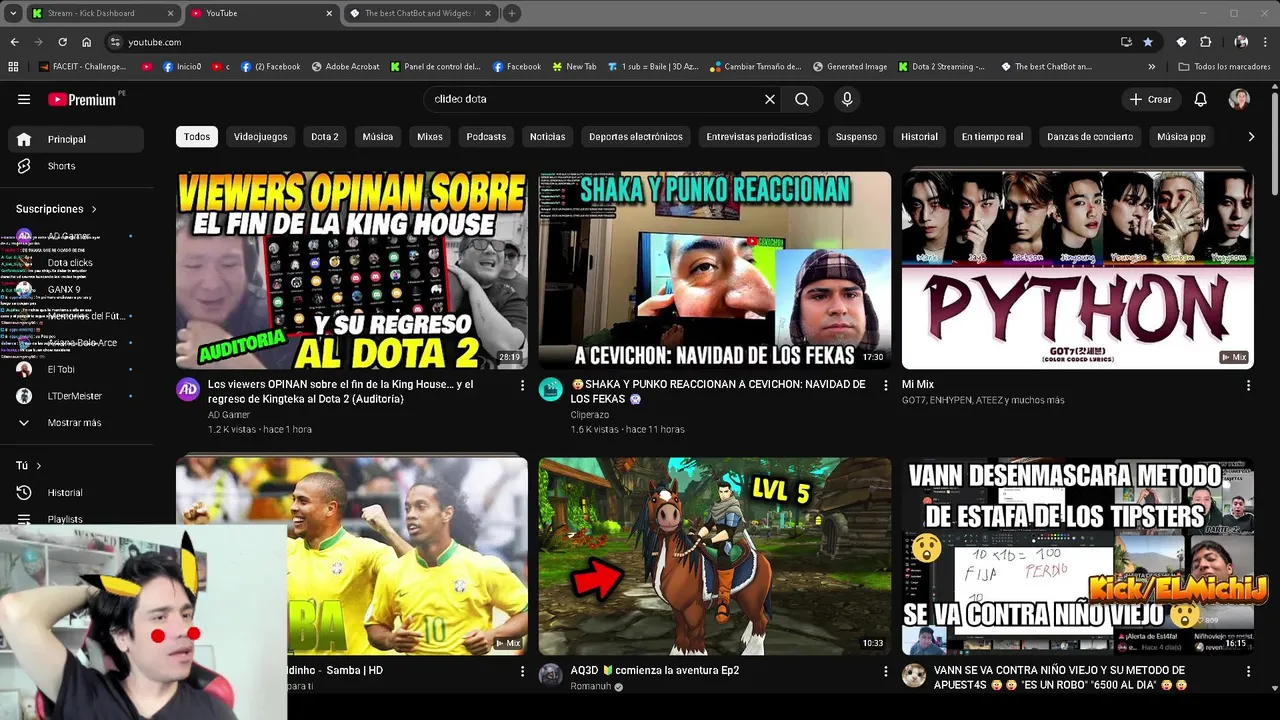
Task: Select the Danzas de concierto chip
Action: pyautogui.click(x=1090, y=137)
